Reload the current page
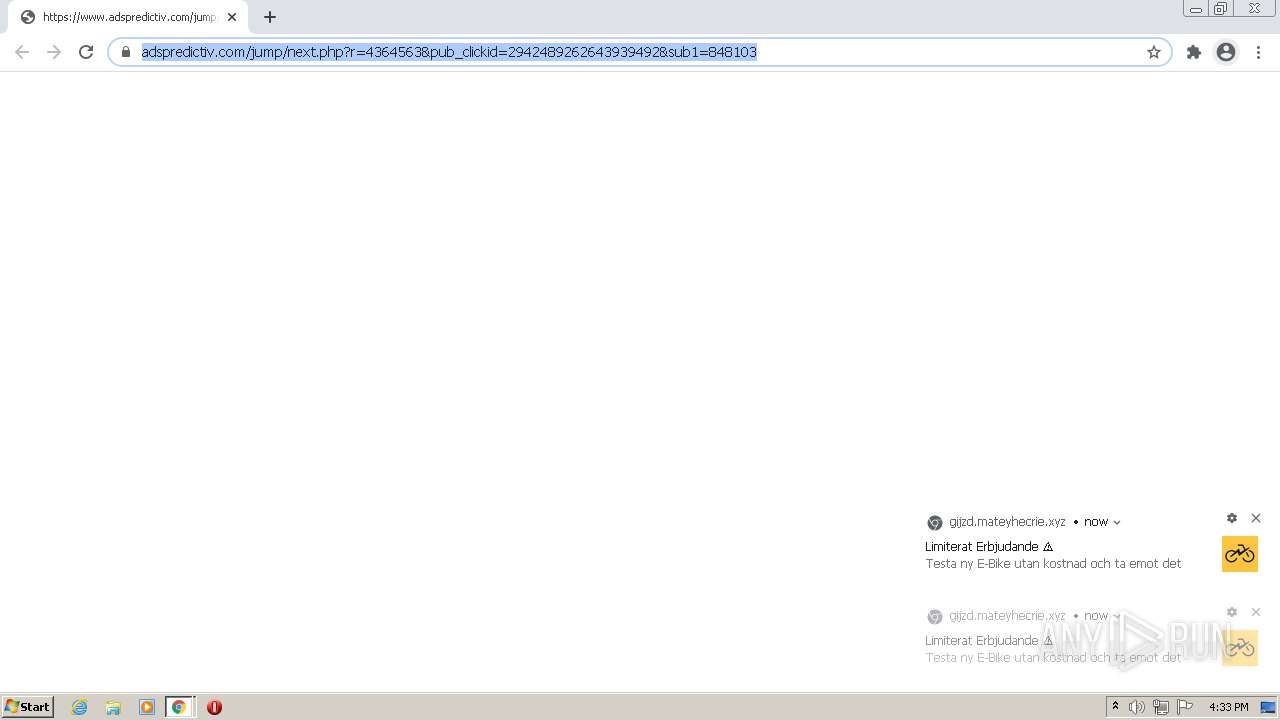Viewport: 1280px width, 720px height. tap(86, 52)
